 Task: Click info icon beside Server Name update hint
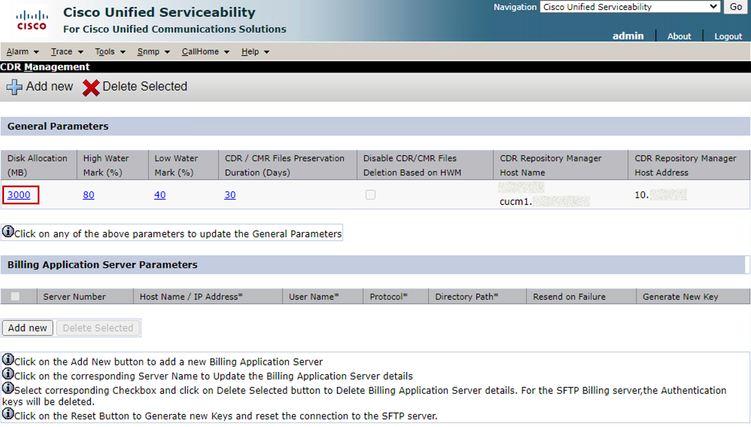point(8,373)
